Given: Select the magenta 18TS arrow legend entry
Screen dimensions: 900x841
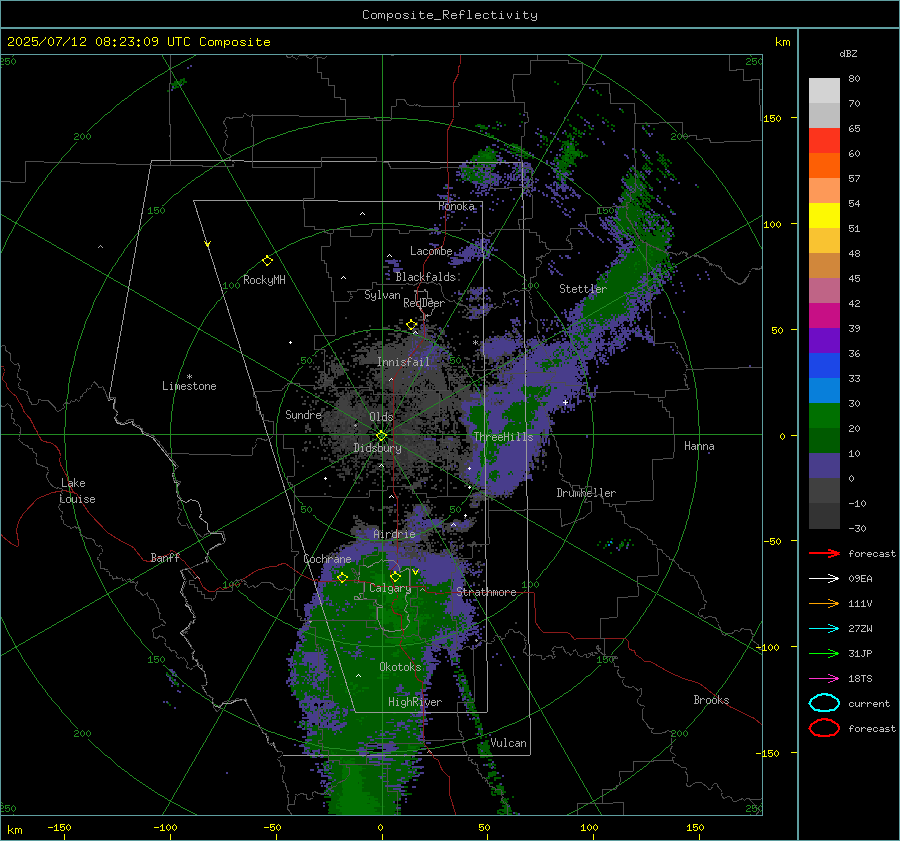Looking at the screenshot, I should (824, 679).
